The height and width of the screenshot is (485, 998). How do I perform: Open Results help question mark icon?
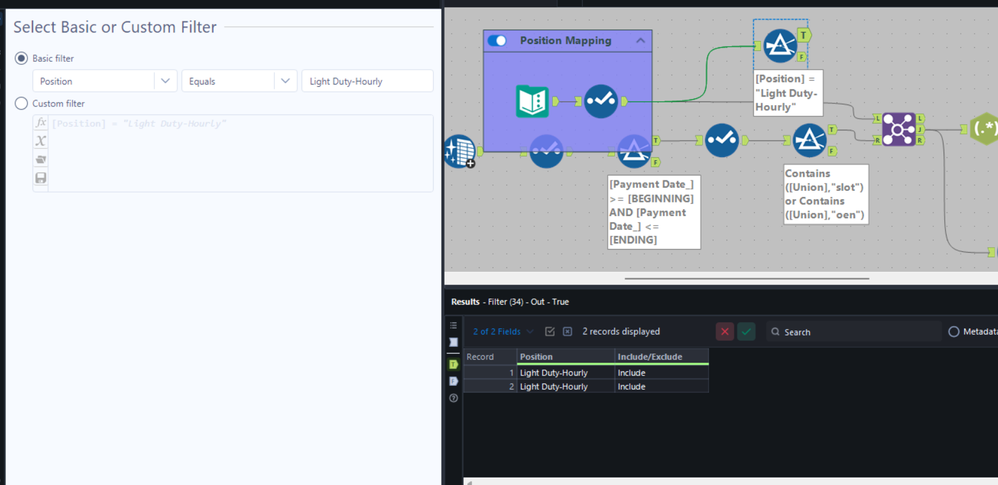click(x=453, y=398)
